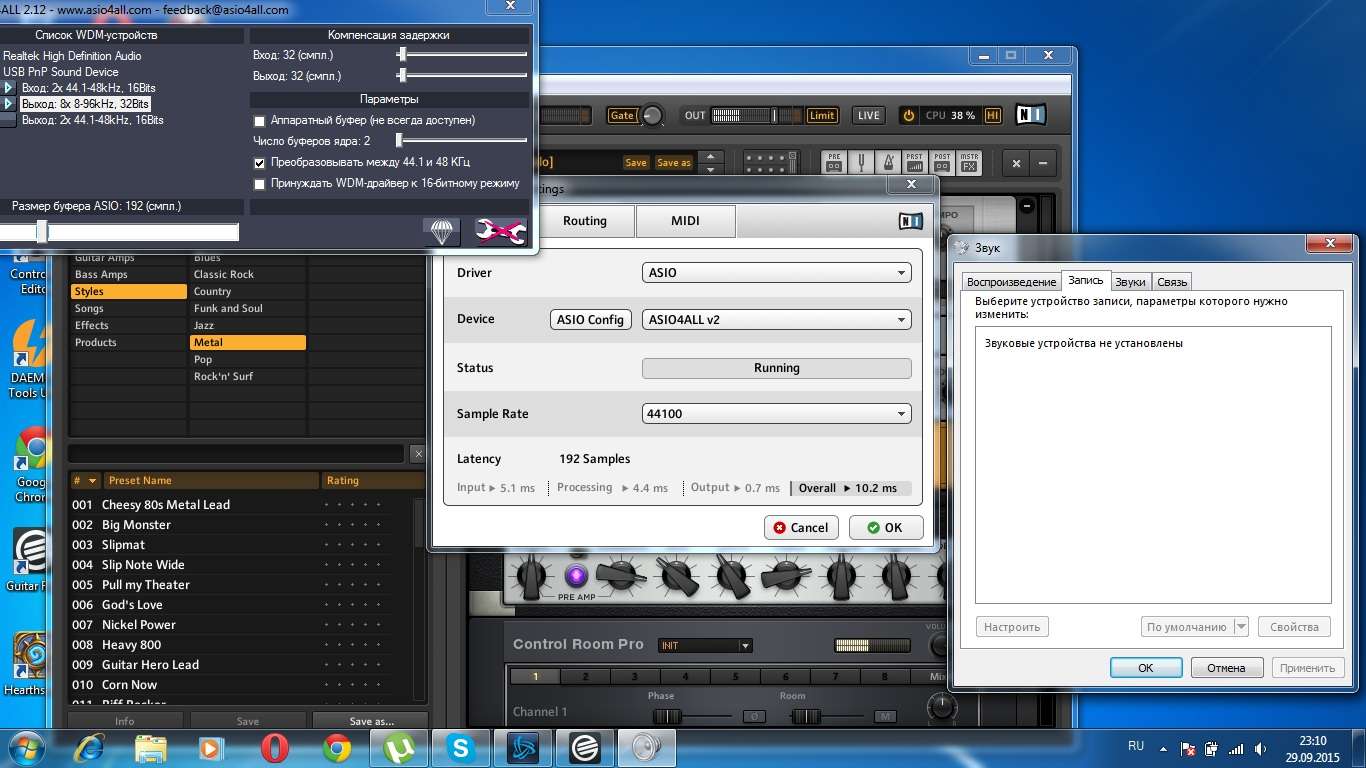The height and width of the screenshot is (768, 1366).
Task: Select the Big Monster preset
Action: 136,525
